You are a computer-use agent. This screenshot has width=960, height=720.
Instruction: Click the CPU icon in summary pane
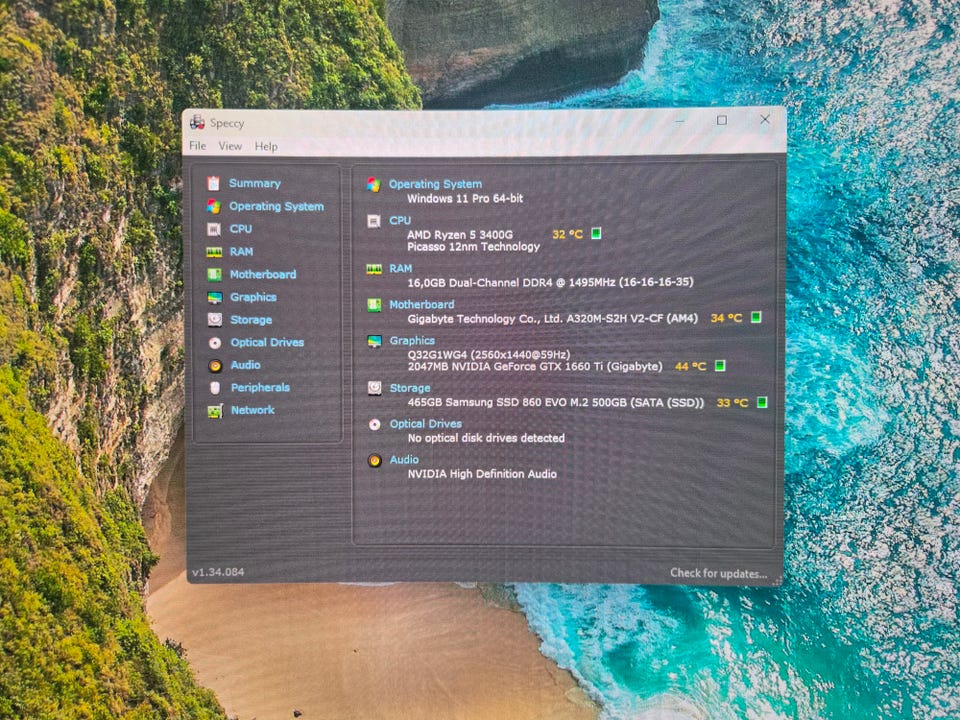click(x=373, y=221)
